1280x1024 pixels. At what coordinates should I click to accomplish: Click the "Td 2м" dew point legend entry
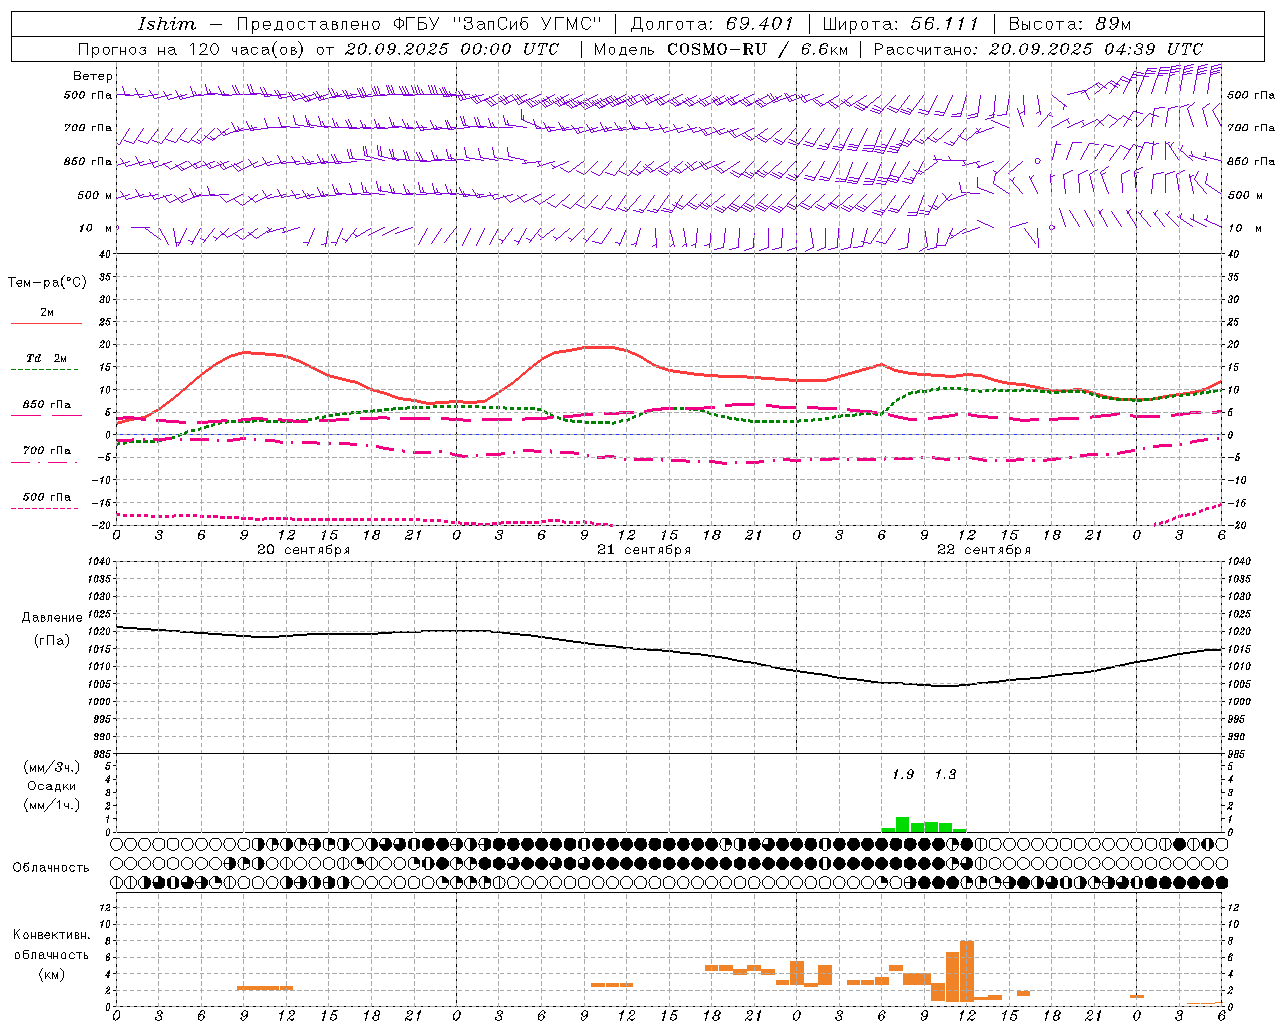point(47,358)
